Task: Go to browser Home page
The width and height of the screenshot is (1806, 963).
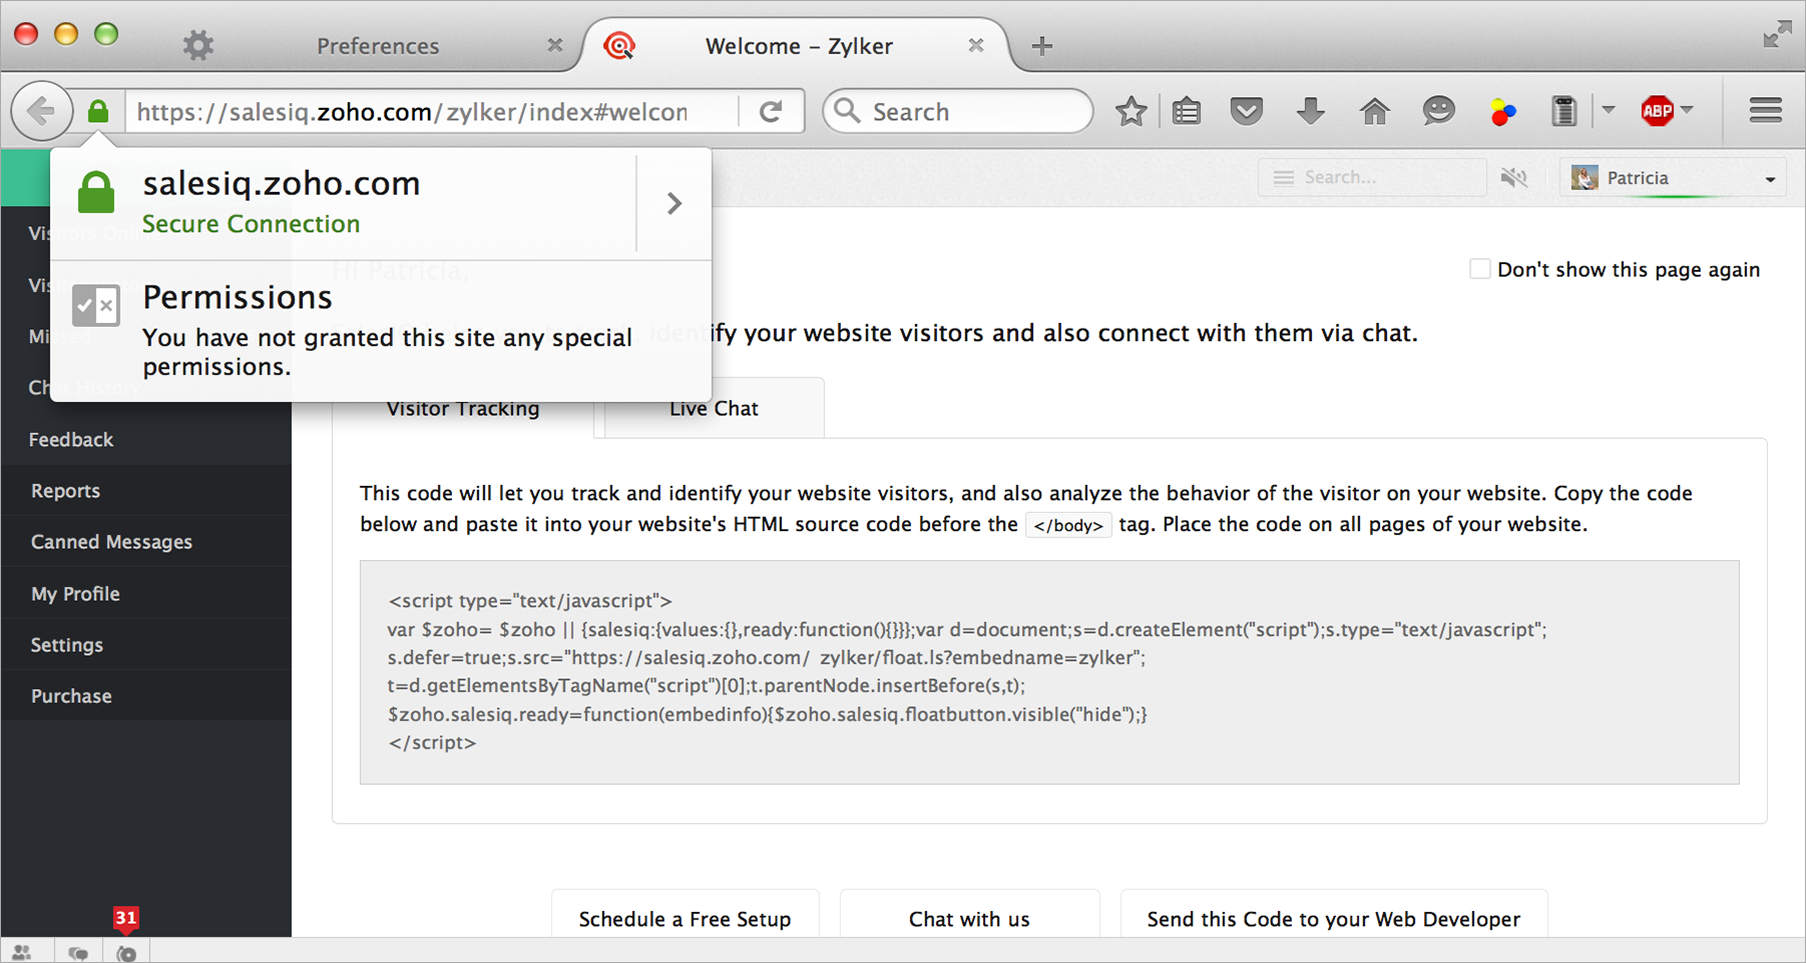Action: (1375, 111)
